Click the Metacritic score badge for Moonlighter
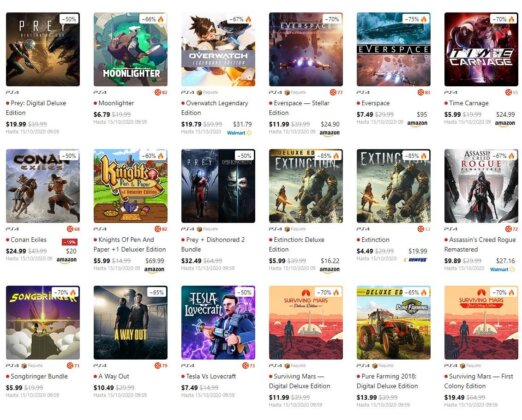Image resolution: width=522 pixels, height=420 pixels. point(161,92)
